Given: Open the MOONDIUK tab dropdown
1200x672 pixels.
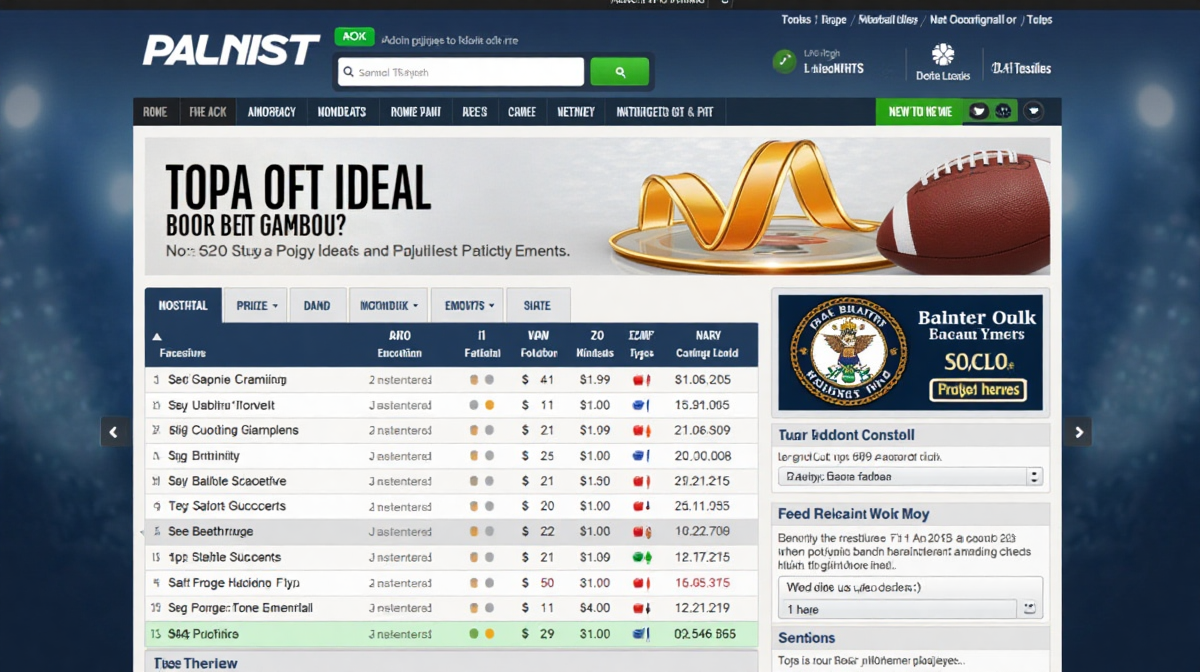Looking at the screenshot, I should click(389, 306).
